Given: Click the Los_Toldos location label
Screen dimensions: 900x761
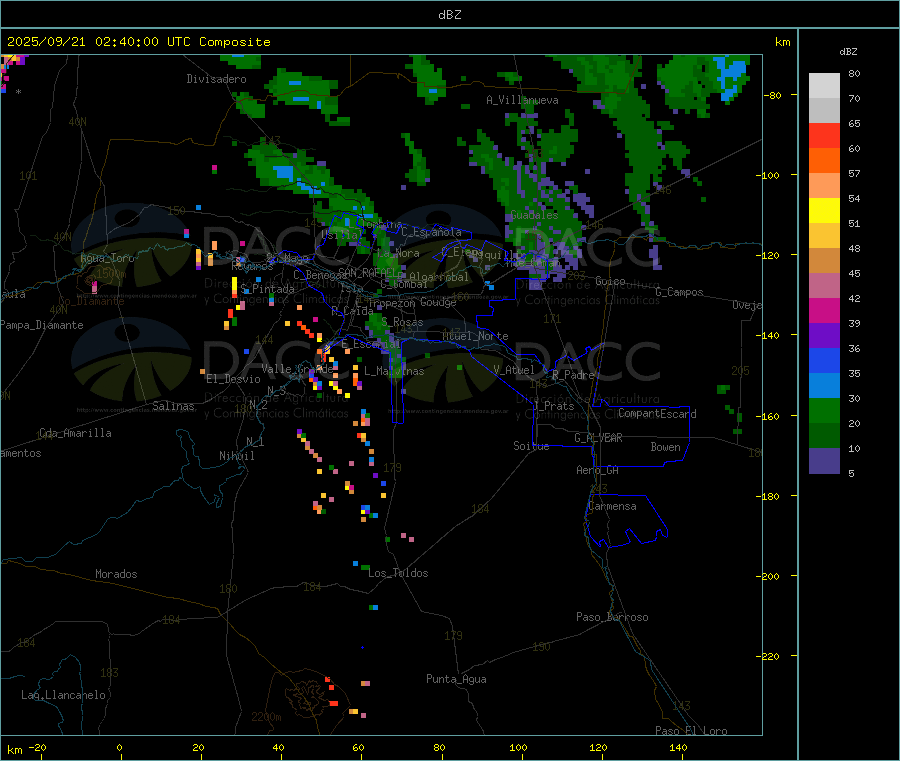Looking at the screenshot, I should 398,573.
